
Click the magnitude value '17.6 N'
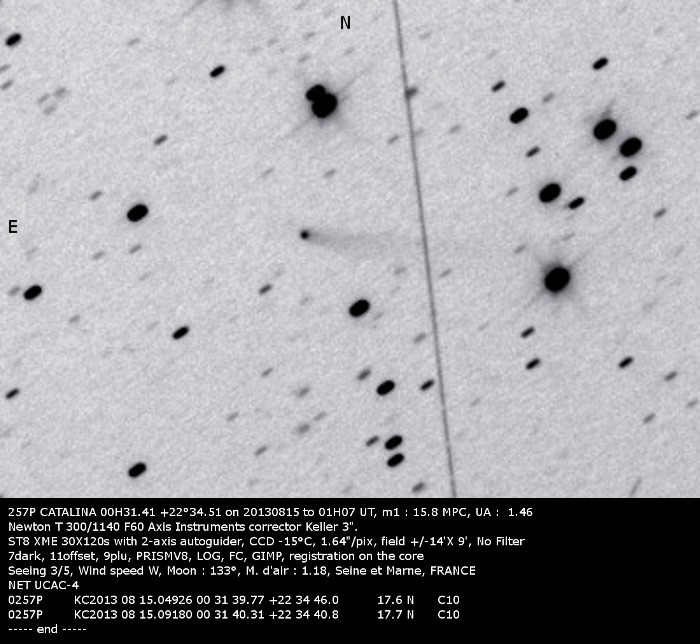click(396, 600)
